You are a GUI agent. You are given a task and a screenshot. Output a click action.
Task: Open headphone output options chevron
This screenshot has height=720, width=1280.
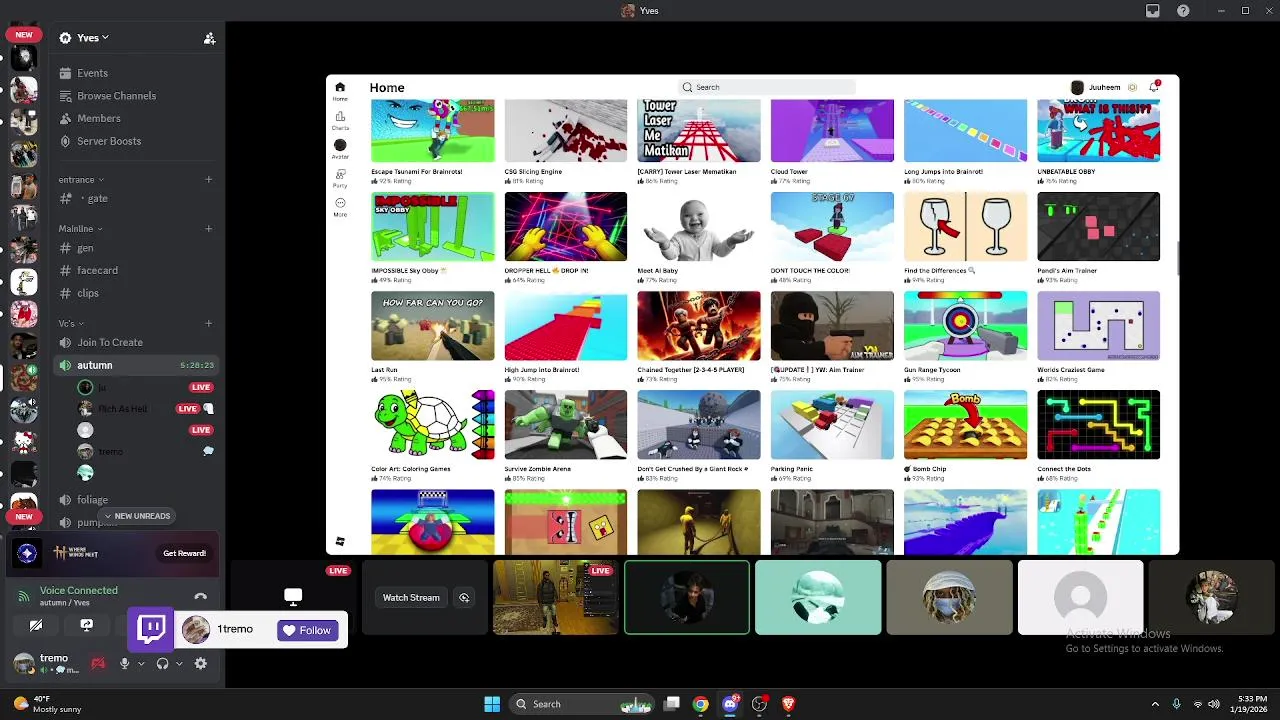click(180, 663)
